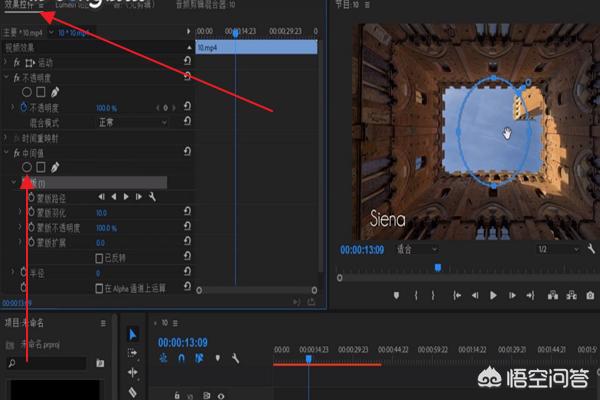
Task: Click the Selection tool arrow in timeline toolbar
Action: 133,333
